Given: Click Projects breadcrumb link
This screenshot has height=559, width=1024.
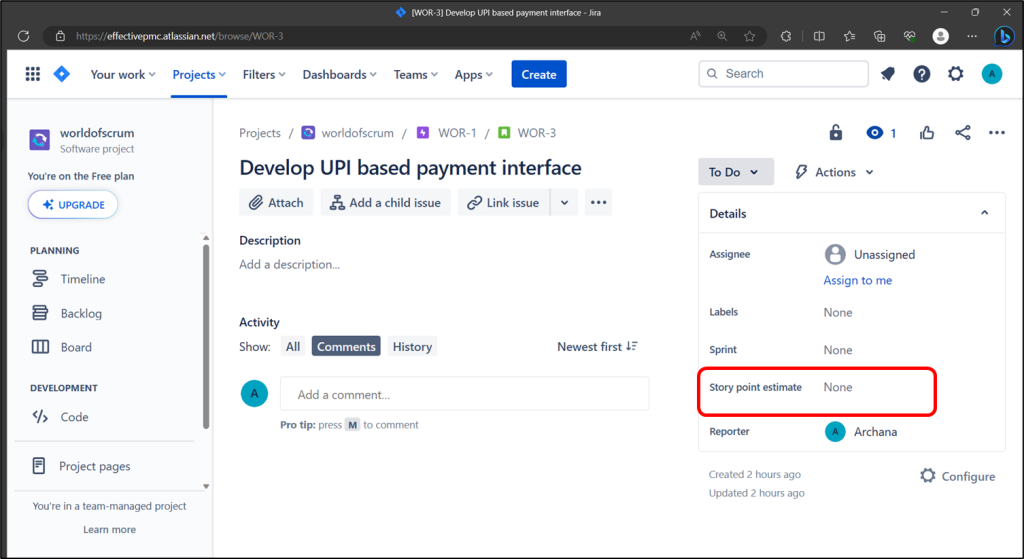Looking at the screenshot, I should pos(260,133).
